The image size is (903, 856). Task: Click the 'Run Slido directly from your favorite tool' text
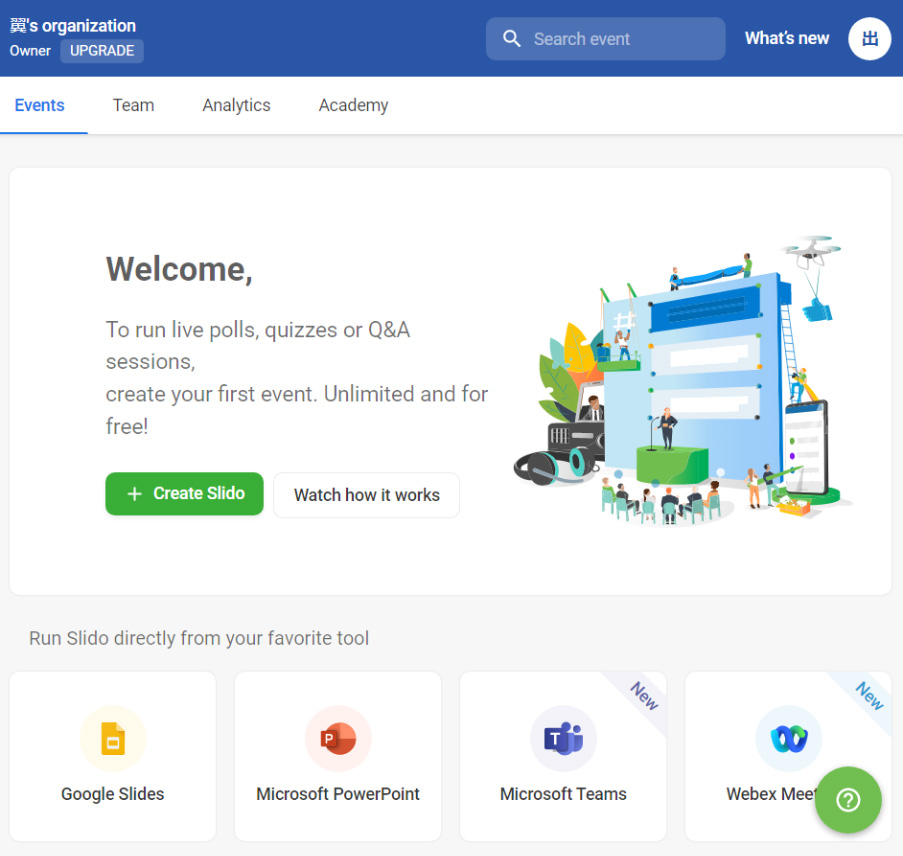199,638
